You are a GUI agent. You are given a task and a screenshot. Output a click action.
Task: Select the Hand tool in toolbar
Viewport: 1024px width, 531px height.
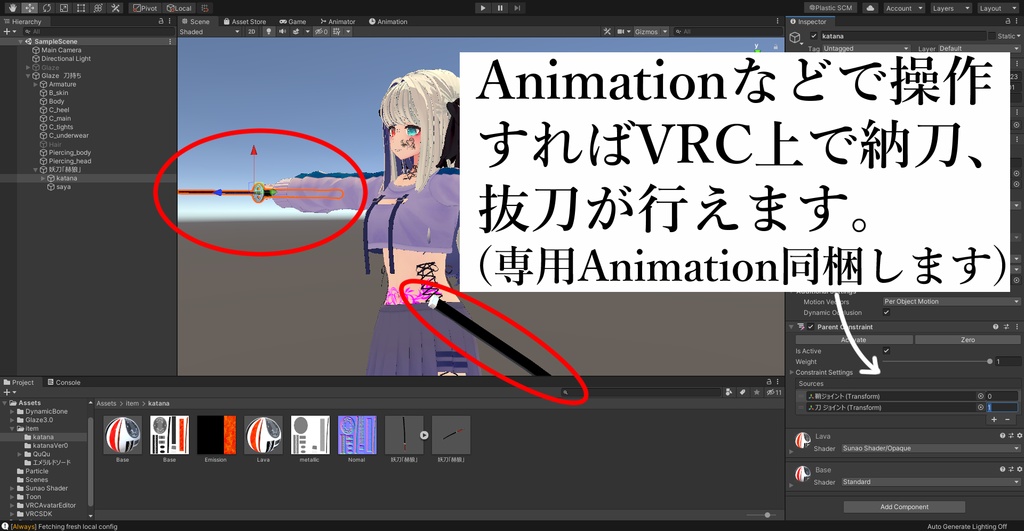click(x=12, y=8)
